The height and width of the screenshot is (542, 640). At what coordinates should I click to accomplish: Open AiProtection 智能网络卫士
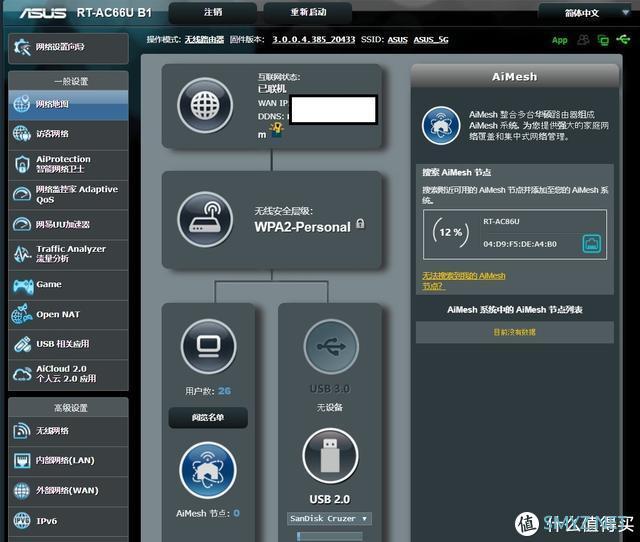[68, 164]
